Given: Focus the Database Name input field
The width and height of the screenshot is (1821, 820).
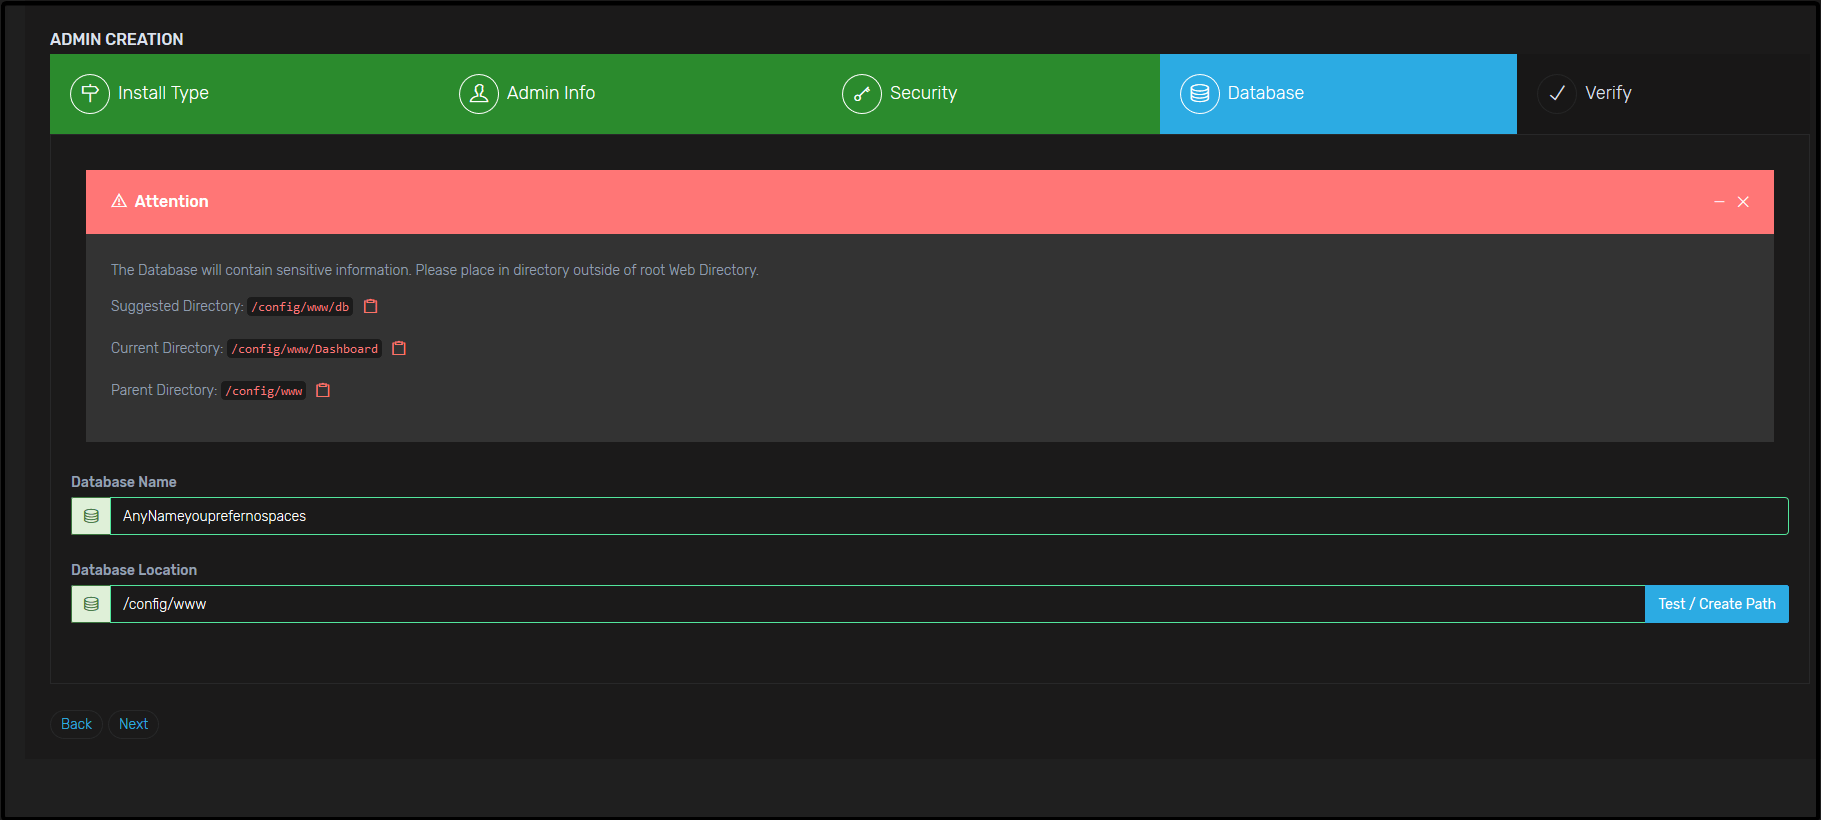Looking at the screenshot, I should 948,516.
